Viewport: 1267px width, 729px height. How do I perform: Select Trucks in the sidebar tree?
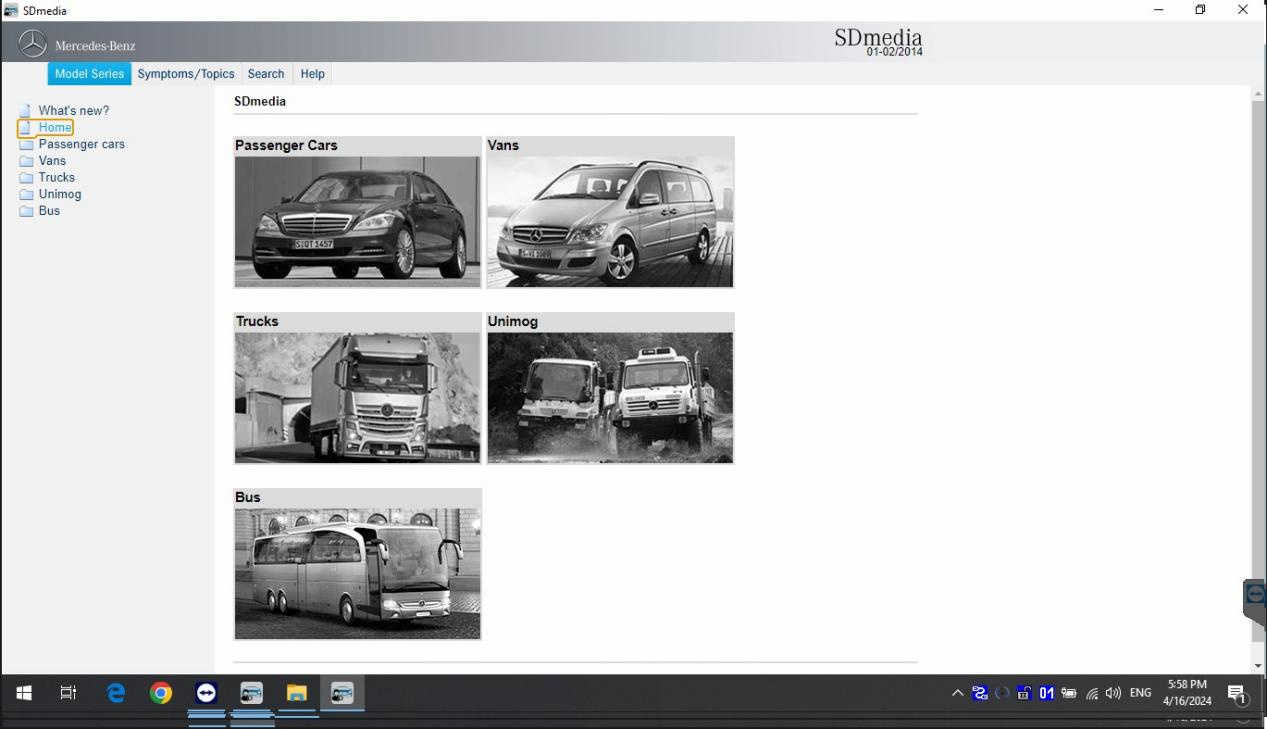(x=56, y=178)
